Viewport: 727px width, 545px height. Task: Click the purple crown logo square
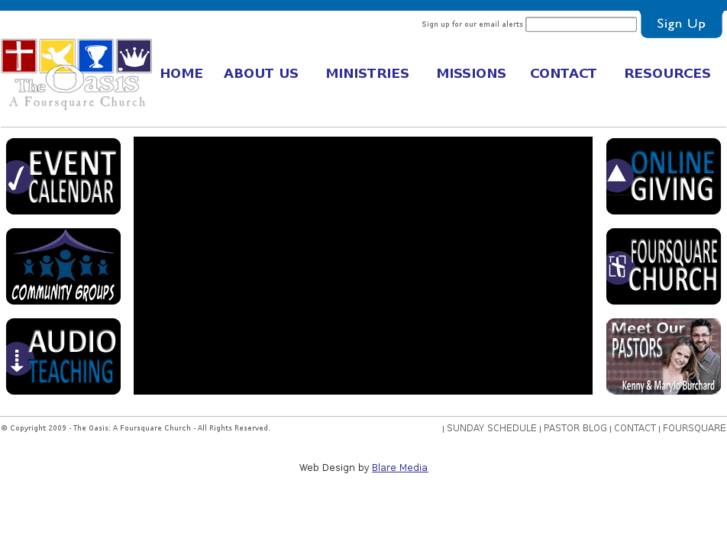(x=134, y=56)
